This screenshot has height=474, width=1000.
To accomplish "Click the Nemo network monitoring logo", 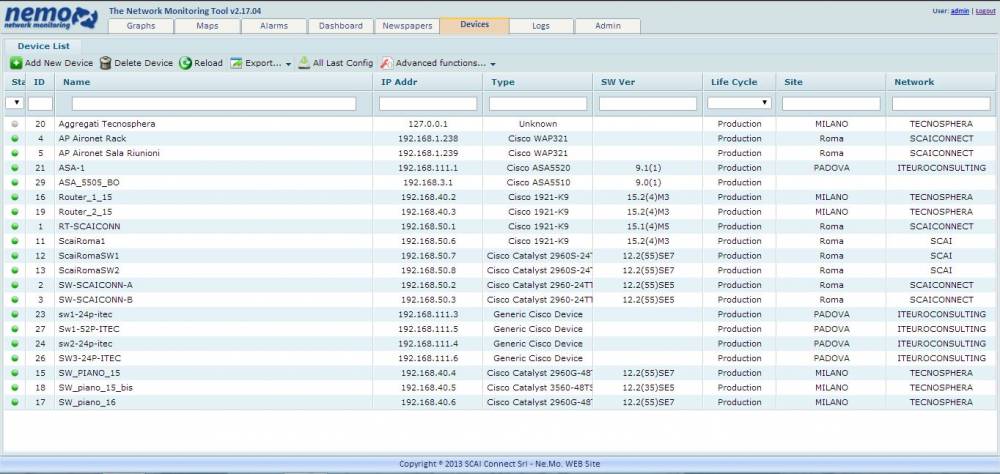I will pyautogui.click(x=51, y=17).
